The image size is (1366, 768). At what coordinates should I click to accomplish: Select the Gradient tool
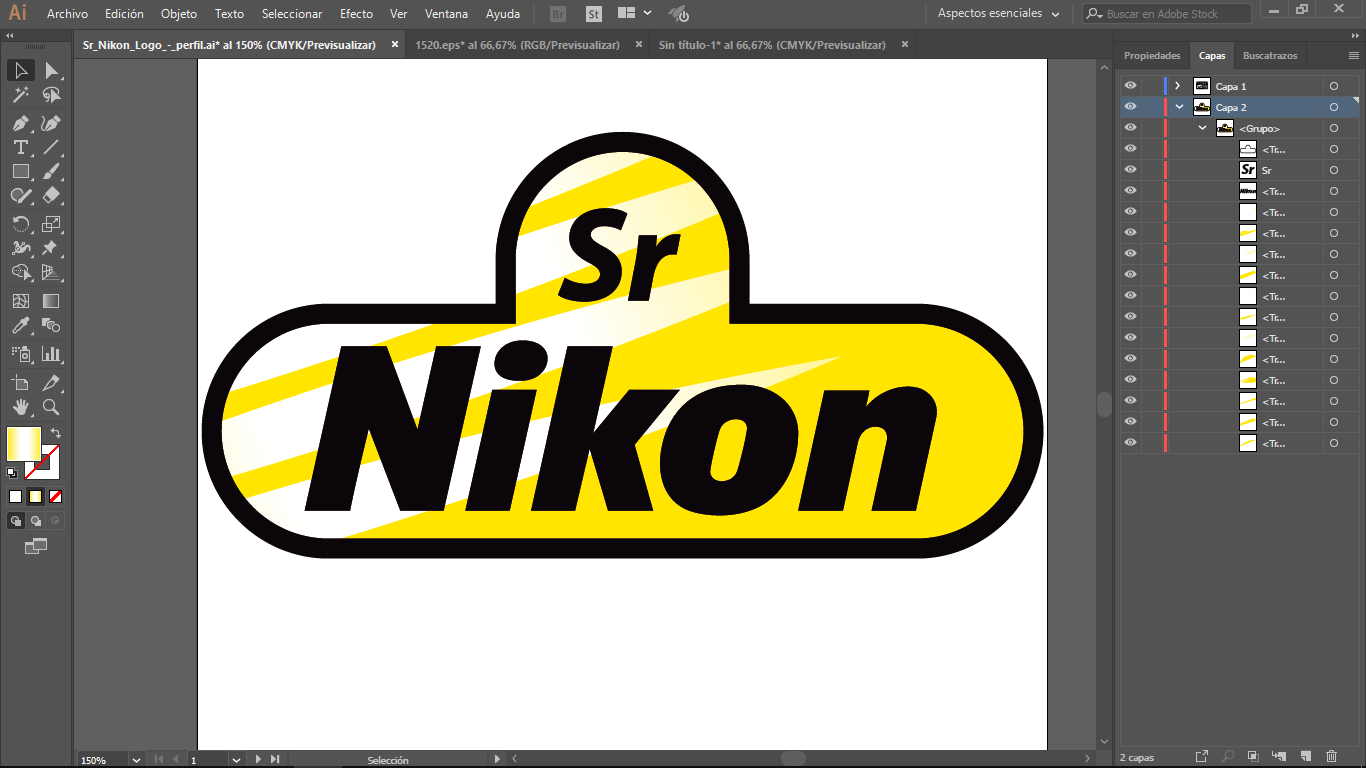(52, 301)
